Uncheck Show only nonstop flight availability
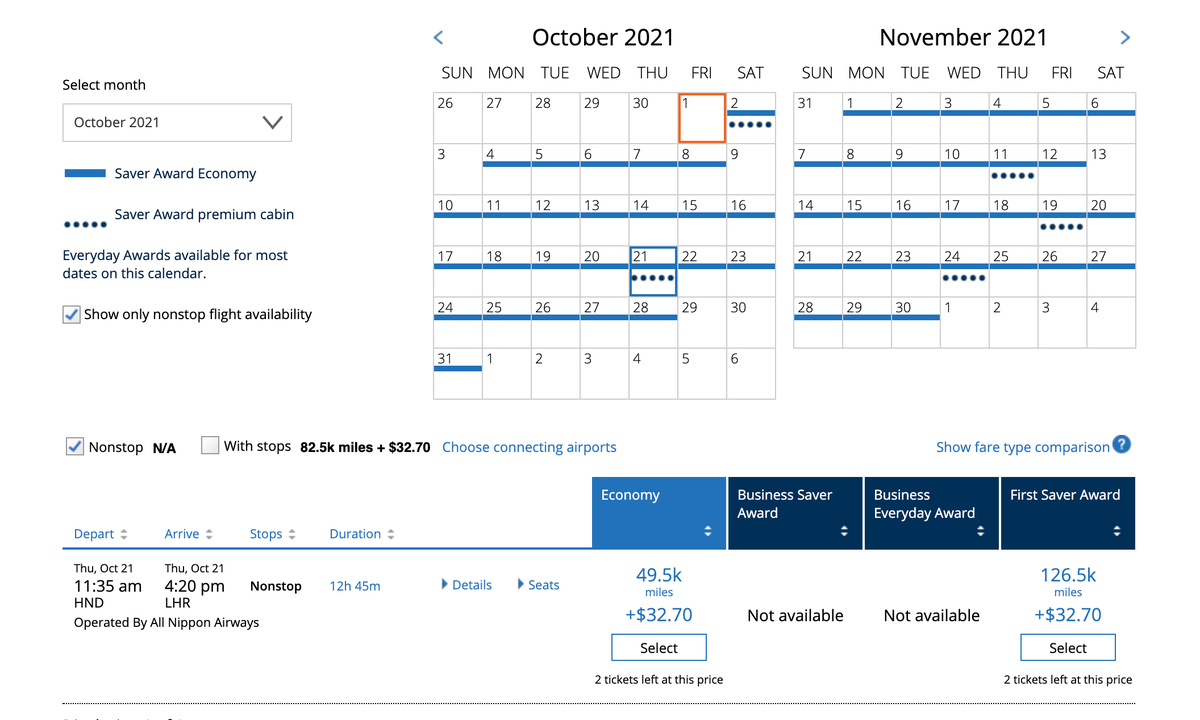Image resolution: width=1200 pixels, height=720 pixels. [71, 313]
